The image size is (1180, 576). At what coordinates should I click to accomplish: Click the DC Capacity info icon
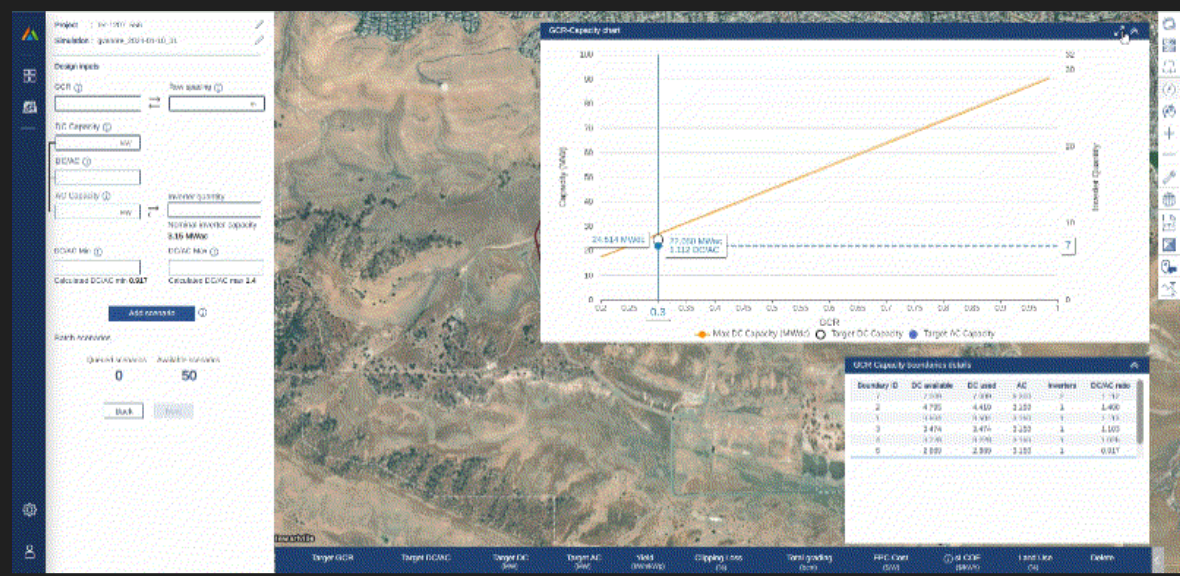pos(106,128)
